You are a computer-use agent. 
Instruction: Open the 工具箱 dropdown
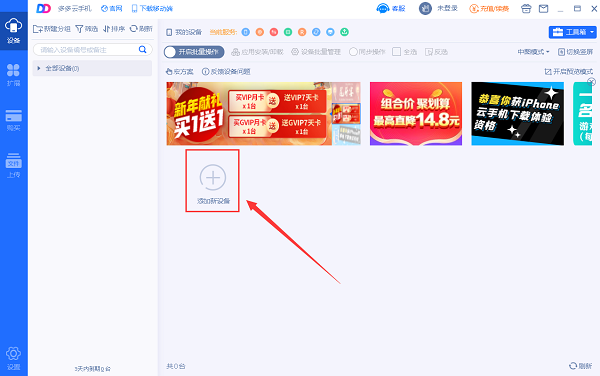click(572, 32)
